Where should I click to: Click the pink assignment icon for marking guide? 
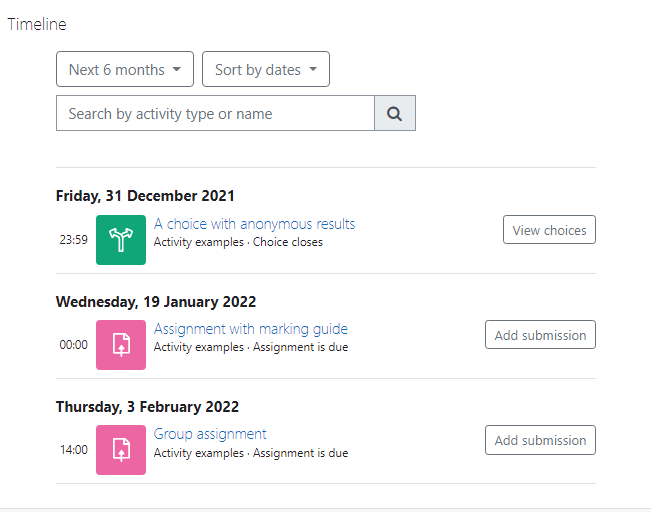(121, 345)
